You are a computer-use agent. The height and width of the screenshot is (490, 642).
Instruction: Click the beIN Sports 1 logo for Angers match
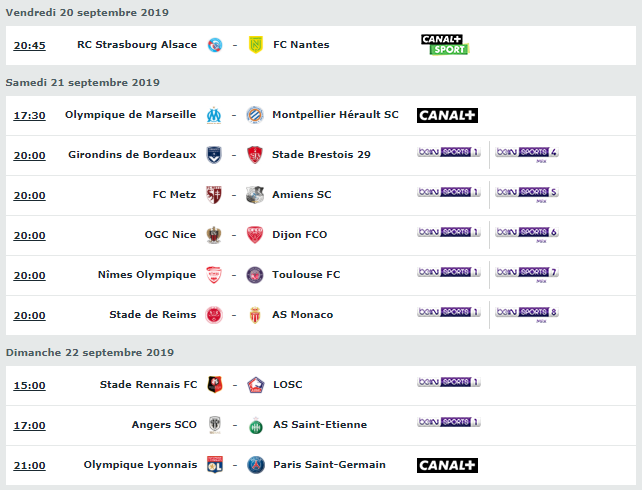pyautogui.click(x=449, y=422)
